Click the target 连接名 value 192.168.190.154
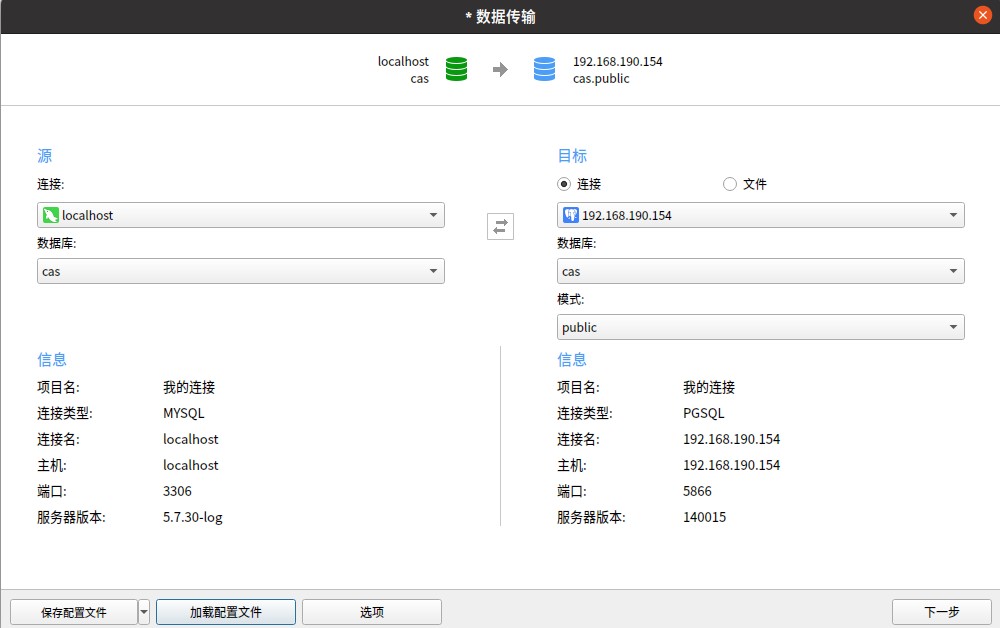This screenshot has width=1000, height=628. click(x=732, y=439)
